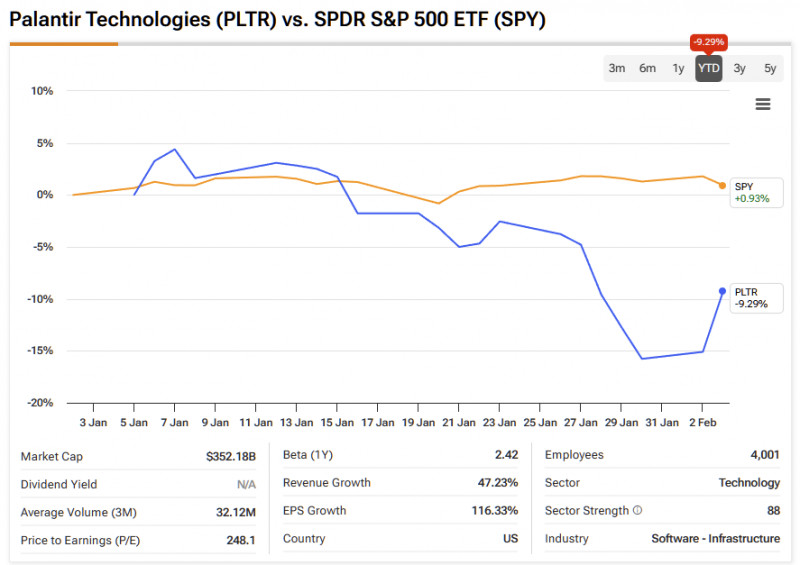
Task: Select the YTD range button
Action: pyautogui.click(x=709, y=68)
